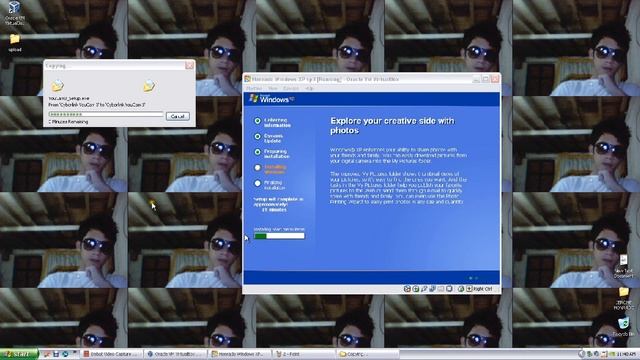
Task: Close the Copying dialog
Action: (x=189, y=65)
